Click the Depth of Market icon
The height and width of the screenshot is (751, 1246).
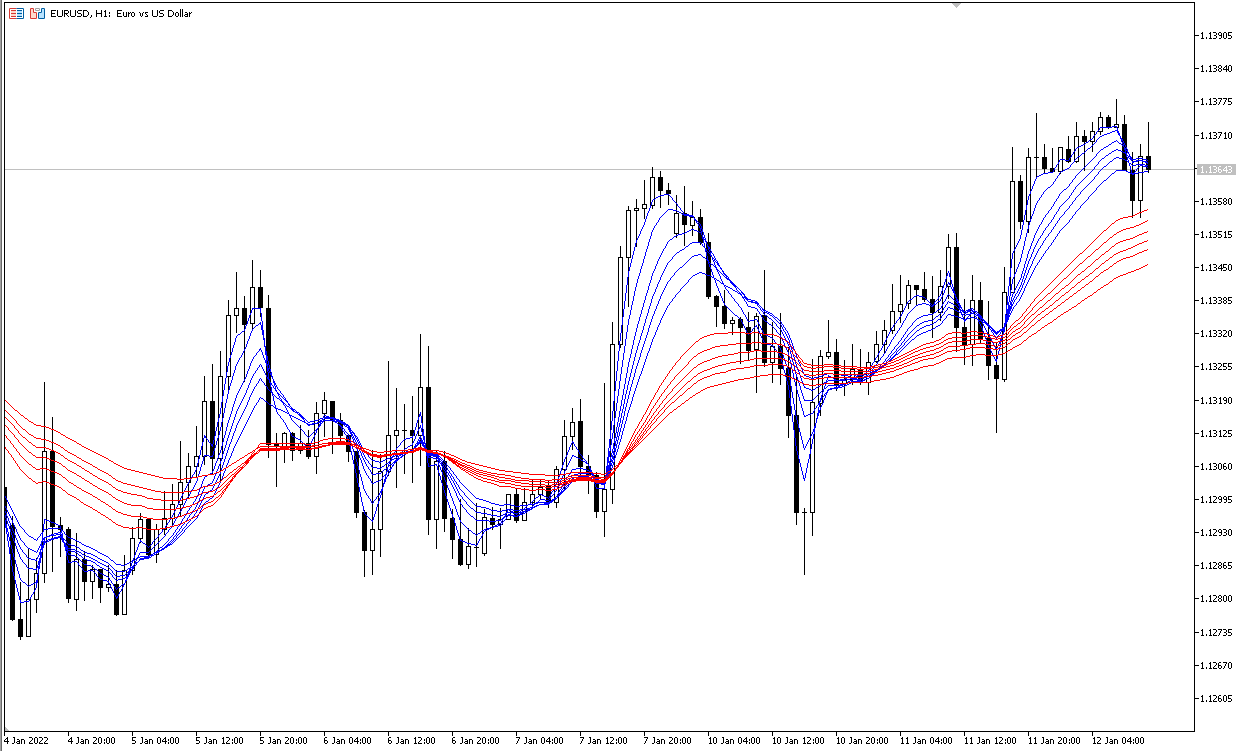click(37, 14)
